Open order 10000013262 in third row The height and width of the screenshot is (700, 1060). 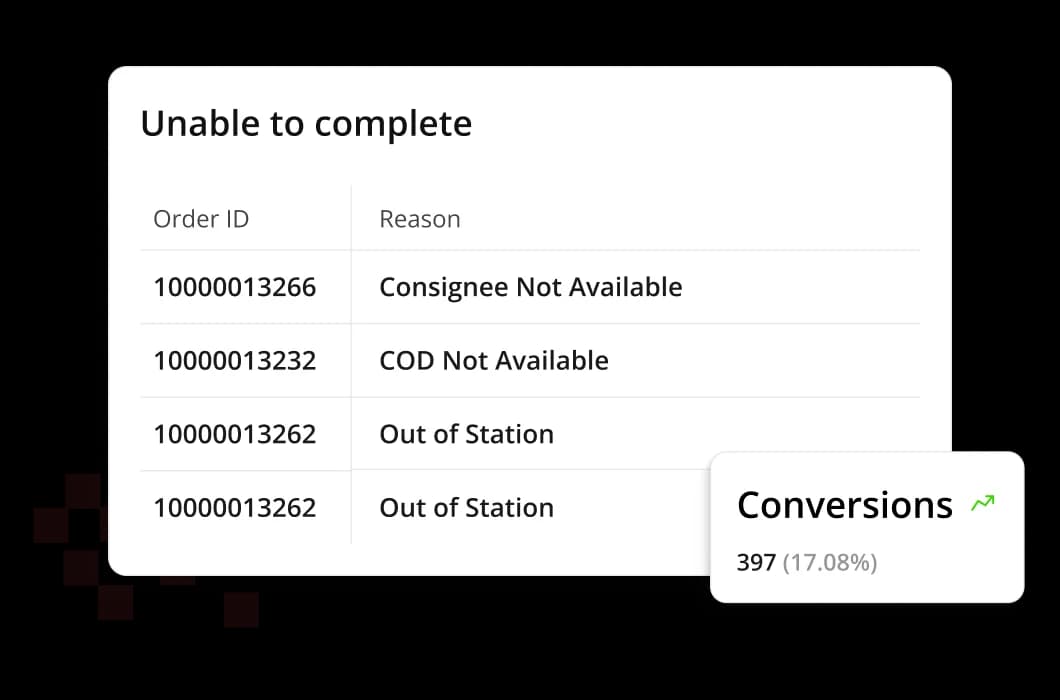(234, 434)
